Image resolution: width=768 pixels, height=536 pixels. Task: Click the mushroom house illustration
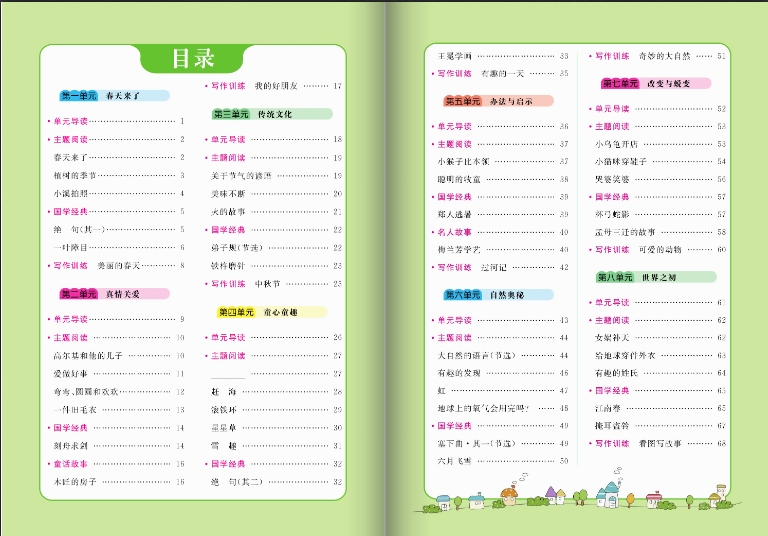pos(510,494)
